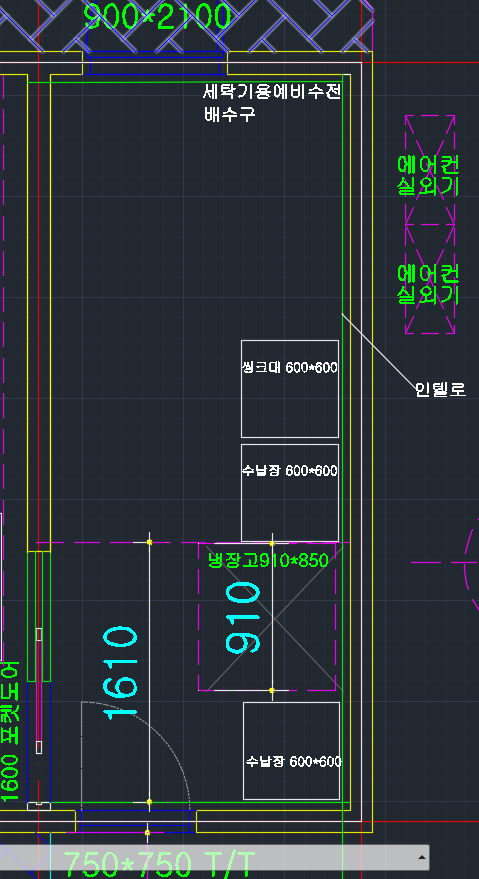Click the top yellow grip of 1610 dimension
Viewport: 479px width, 879px height.
(149, 542)
